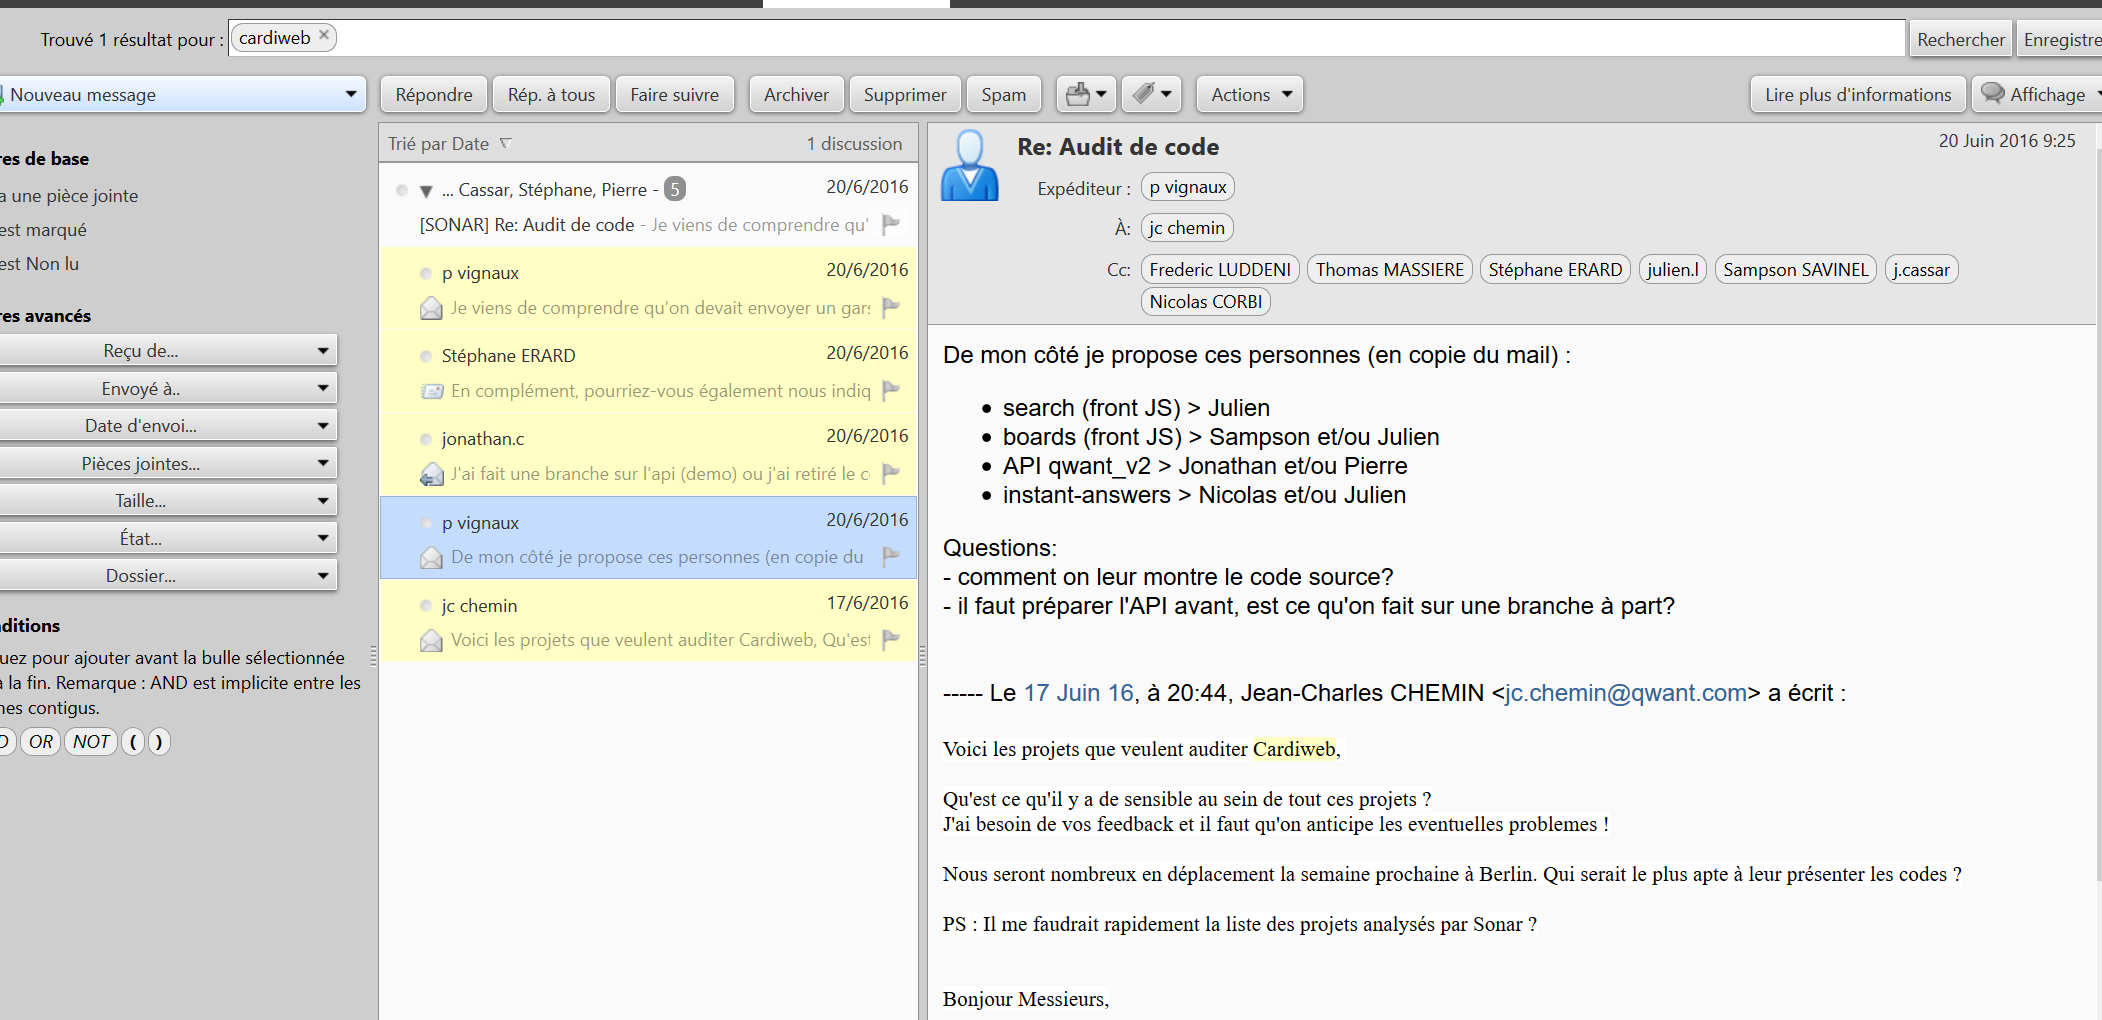
Task: Open the Reçu de... filter dropdown
Action: tap(166, 351)
